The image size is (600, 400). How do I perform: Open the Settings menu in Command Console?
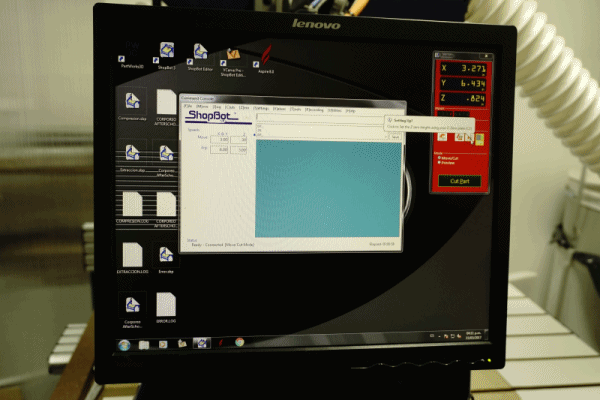[x=261, y=108]
